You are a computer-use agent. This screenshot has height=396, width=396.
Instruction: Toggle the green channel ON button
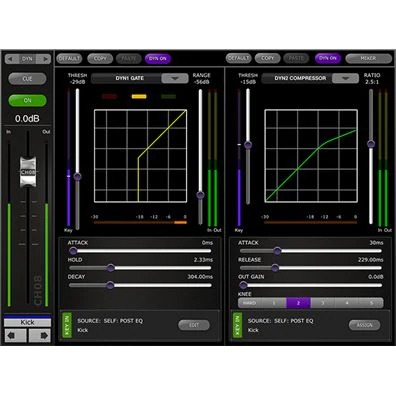[x=27, y=100]
